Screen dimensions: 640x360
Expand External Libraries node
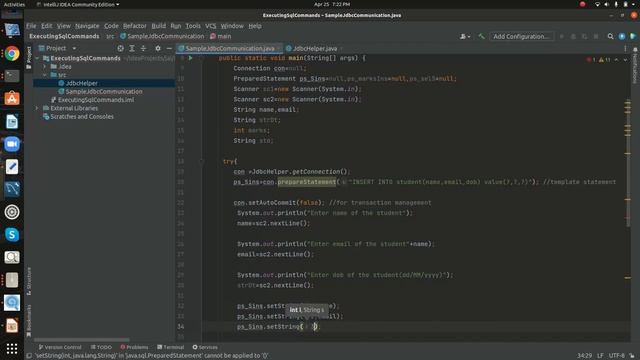pyautogui.click(x=37, y=108)
